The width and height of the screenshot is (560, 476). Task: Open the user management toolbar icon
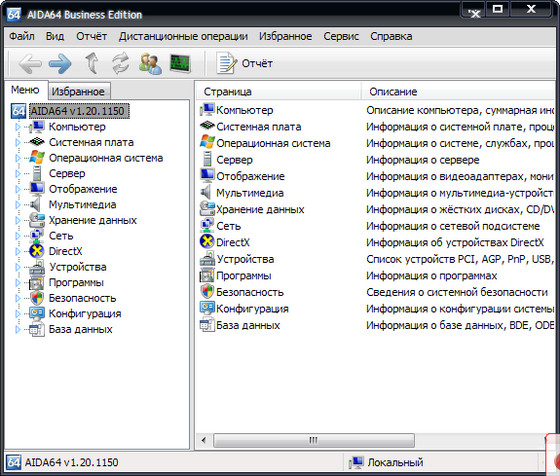coord(150,63)
